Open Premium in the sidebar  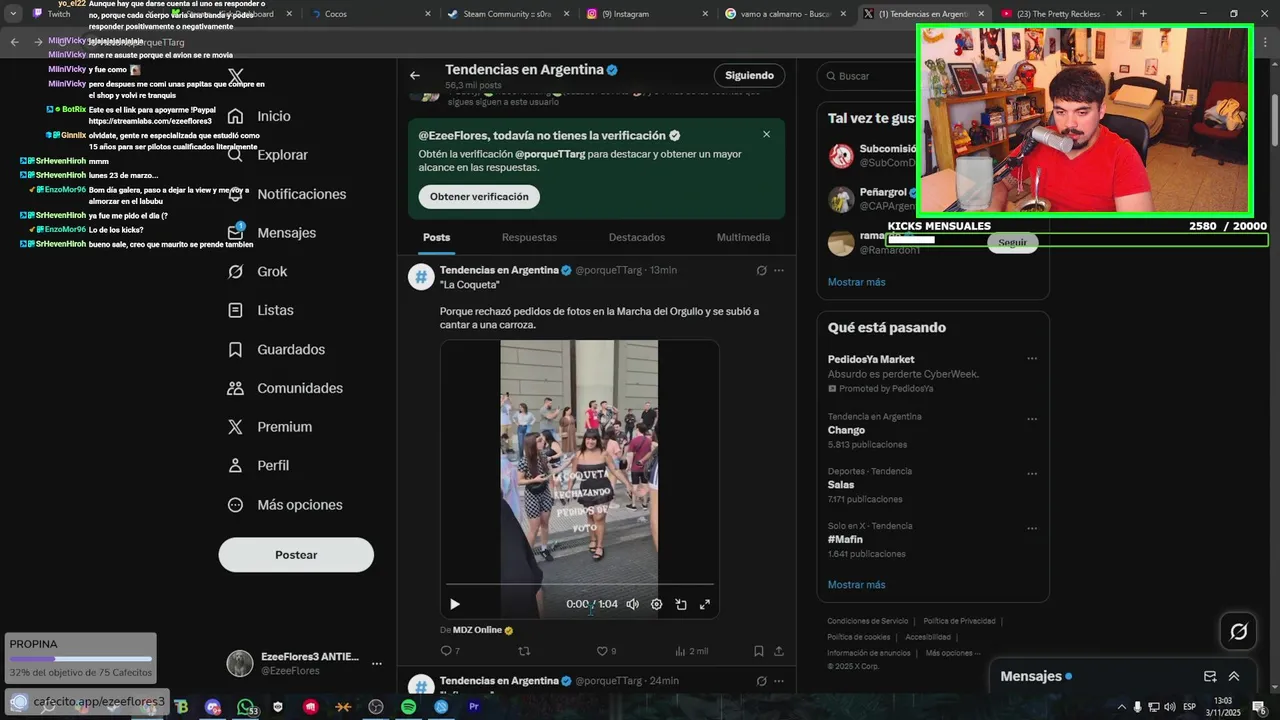pyautogui.click(x=269, y=427)
